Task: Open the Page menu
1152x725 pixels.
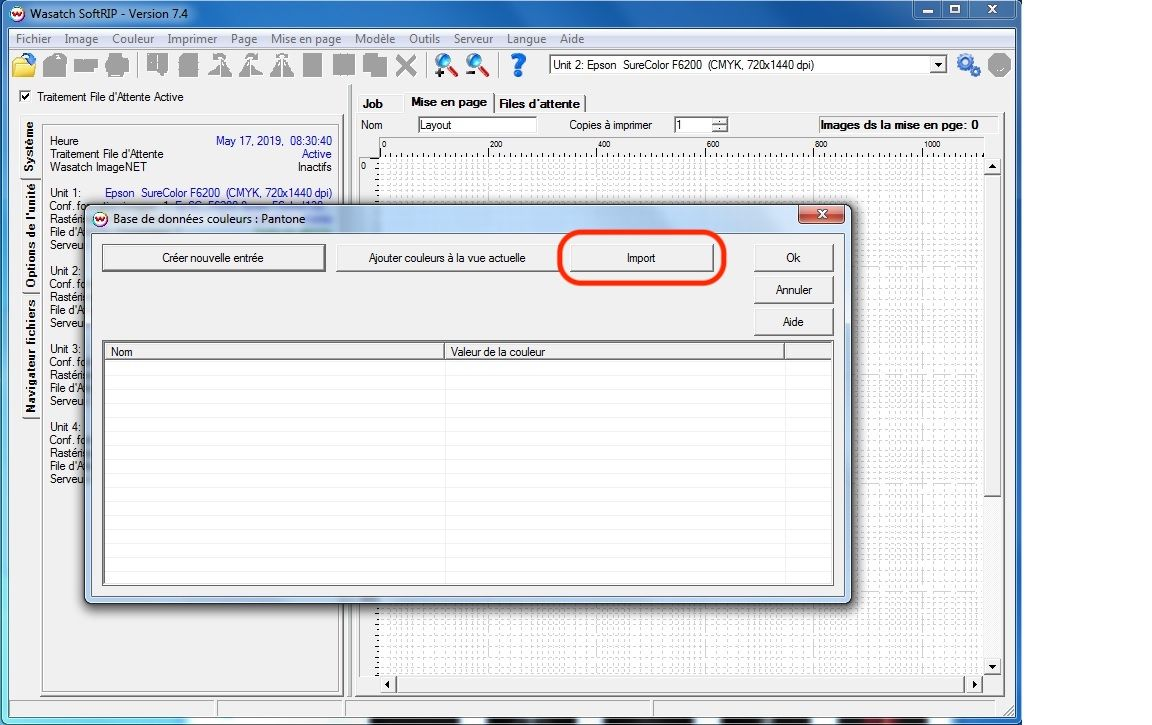Action: point(244,39)
